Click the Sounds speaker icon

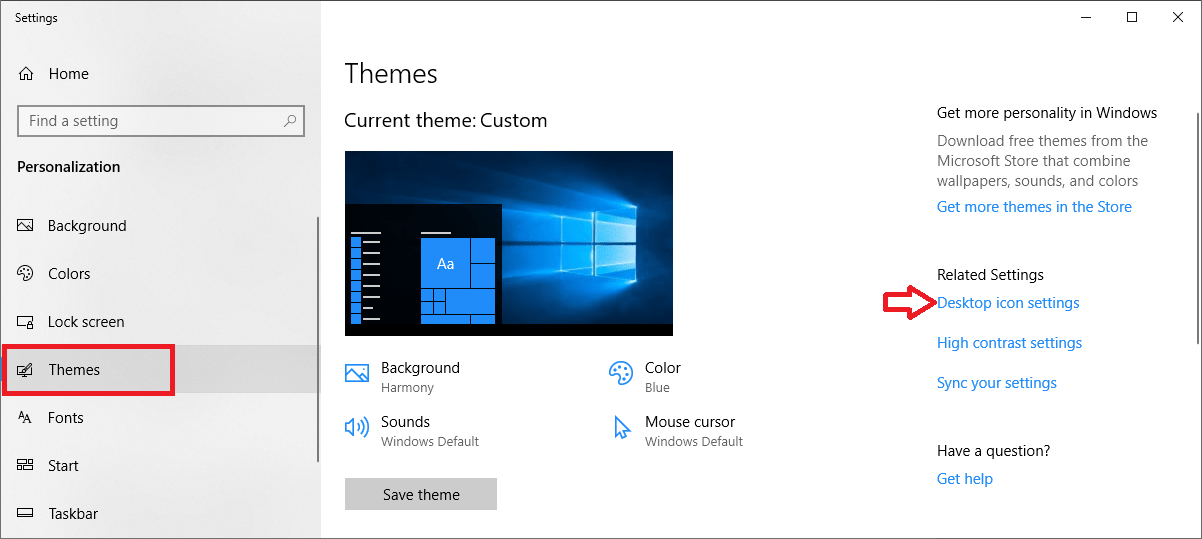(357, 428)
